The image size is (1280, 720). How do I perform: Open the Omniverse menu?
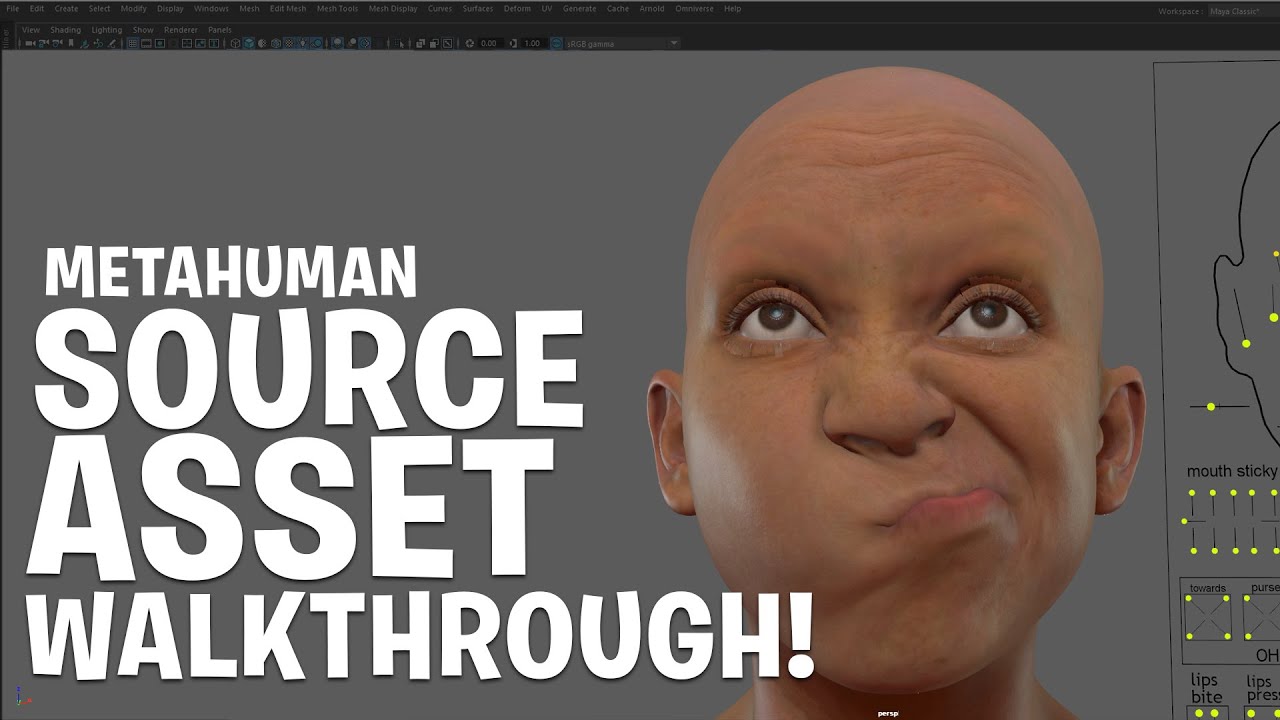click(695, 9)
